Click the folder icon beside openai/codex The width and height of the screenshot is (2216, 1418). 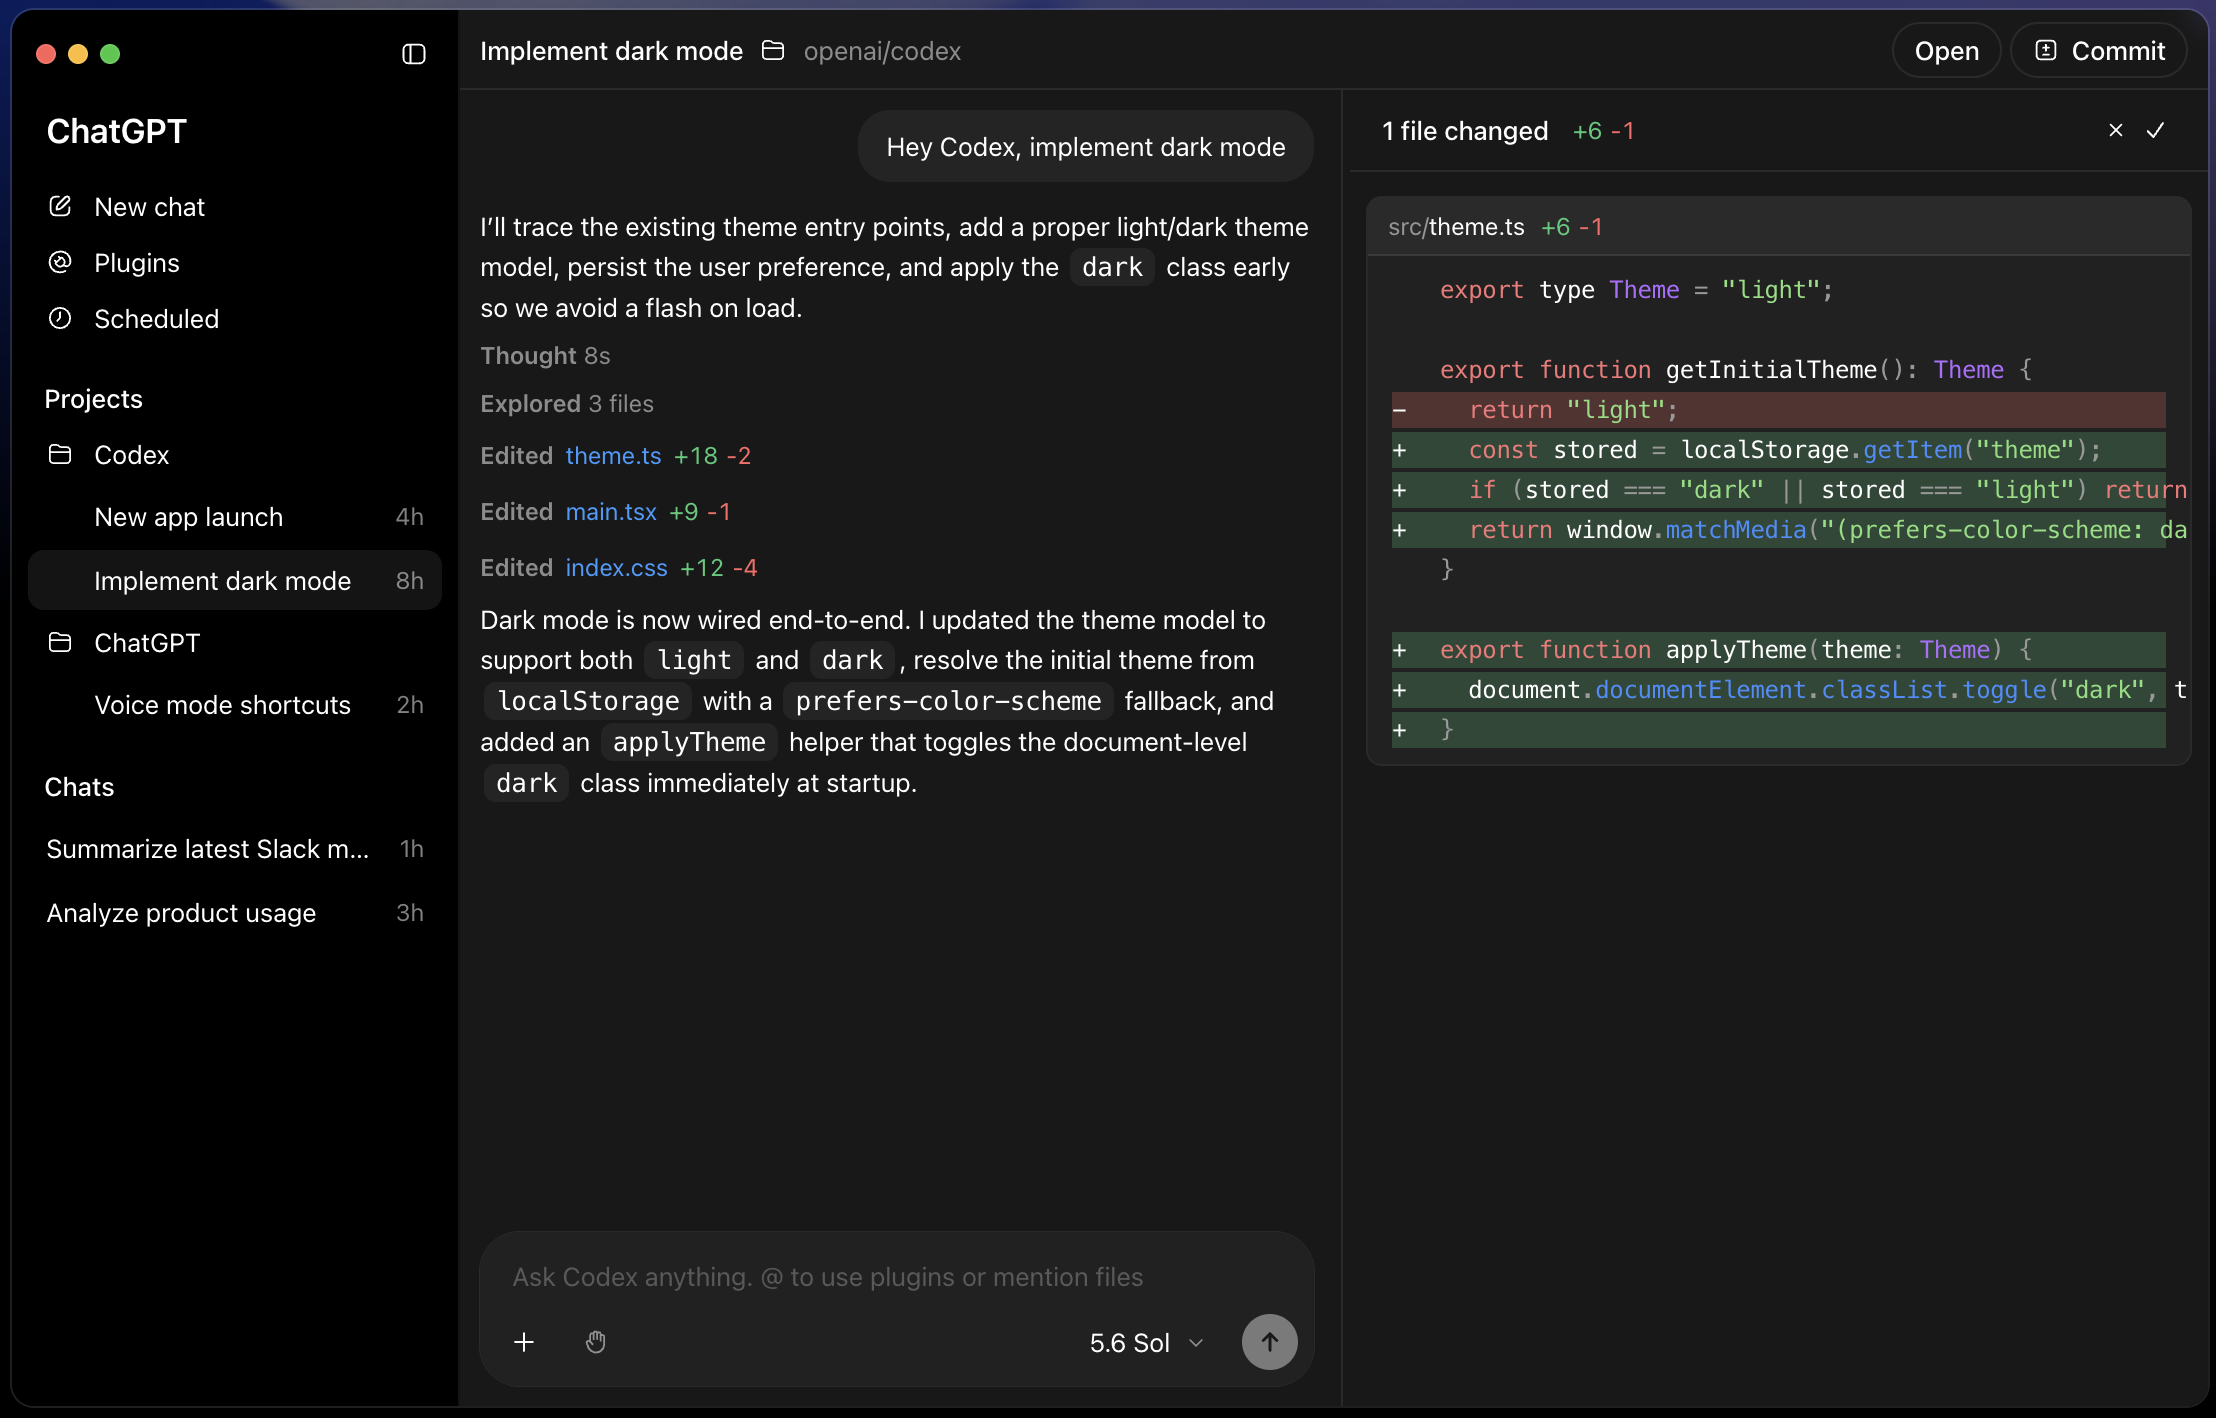(773, 50)
